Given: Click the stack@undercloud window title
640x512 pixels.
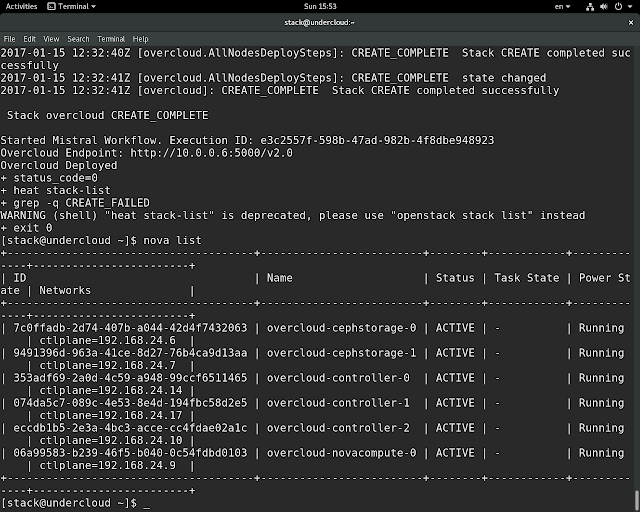Looking at the screenshot, I should coord(320,22).
